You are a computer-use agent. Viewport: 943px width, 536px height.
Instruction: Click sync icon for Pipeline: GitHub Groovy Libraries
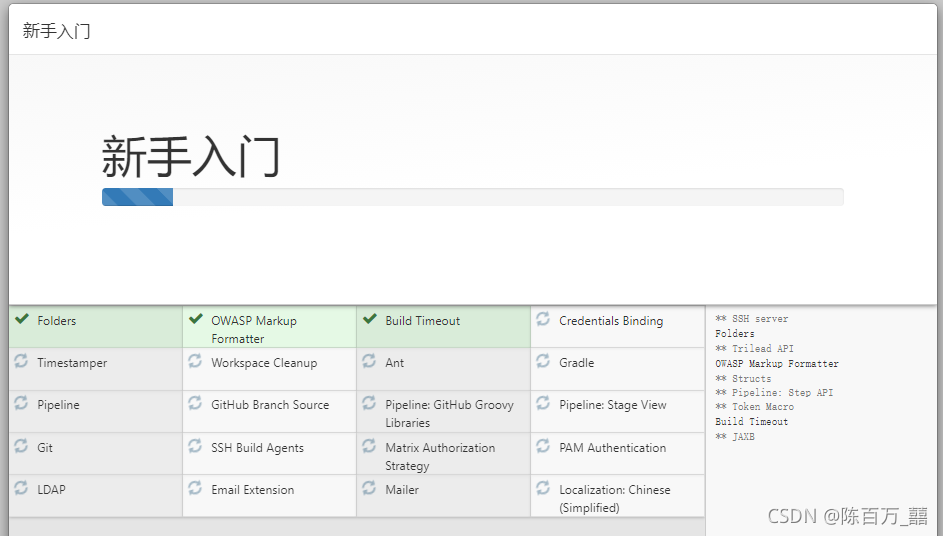click(369, 403)
